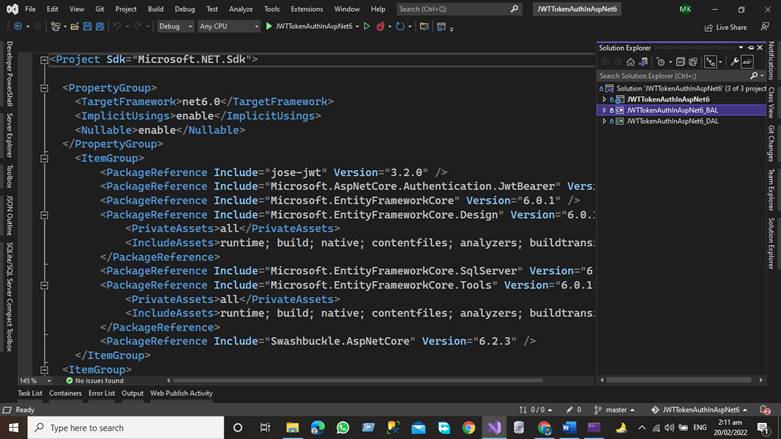Click the notifications bell in status bar
The height and width of the screenshot is (439, 781).
click(x=765, y=410)
